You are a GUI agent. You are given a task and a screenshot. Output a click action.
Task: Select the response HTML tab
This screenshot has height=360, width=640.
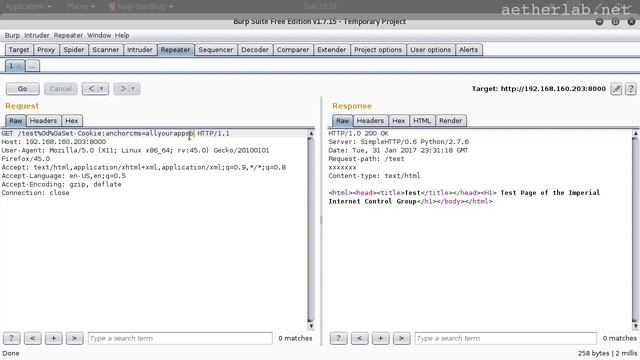pyautogui.click(x=422, y=121)
